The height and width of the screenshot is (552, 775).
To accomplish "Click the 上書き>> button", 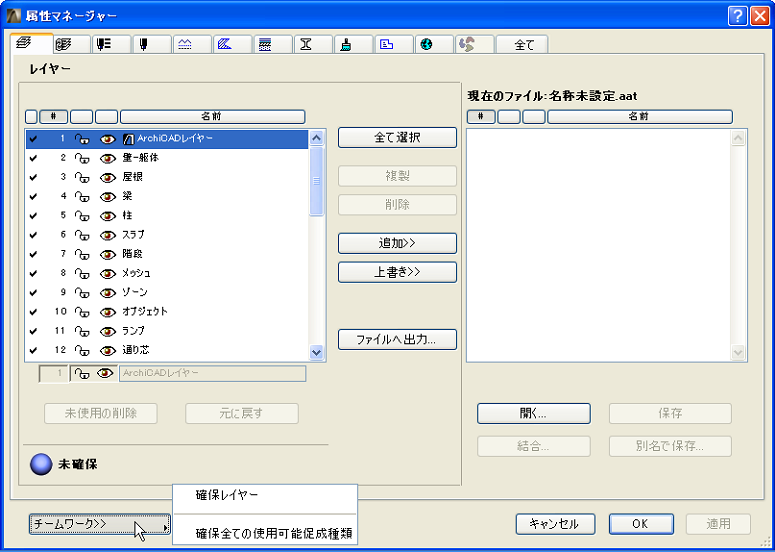I will coord(397,272).
